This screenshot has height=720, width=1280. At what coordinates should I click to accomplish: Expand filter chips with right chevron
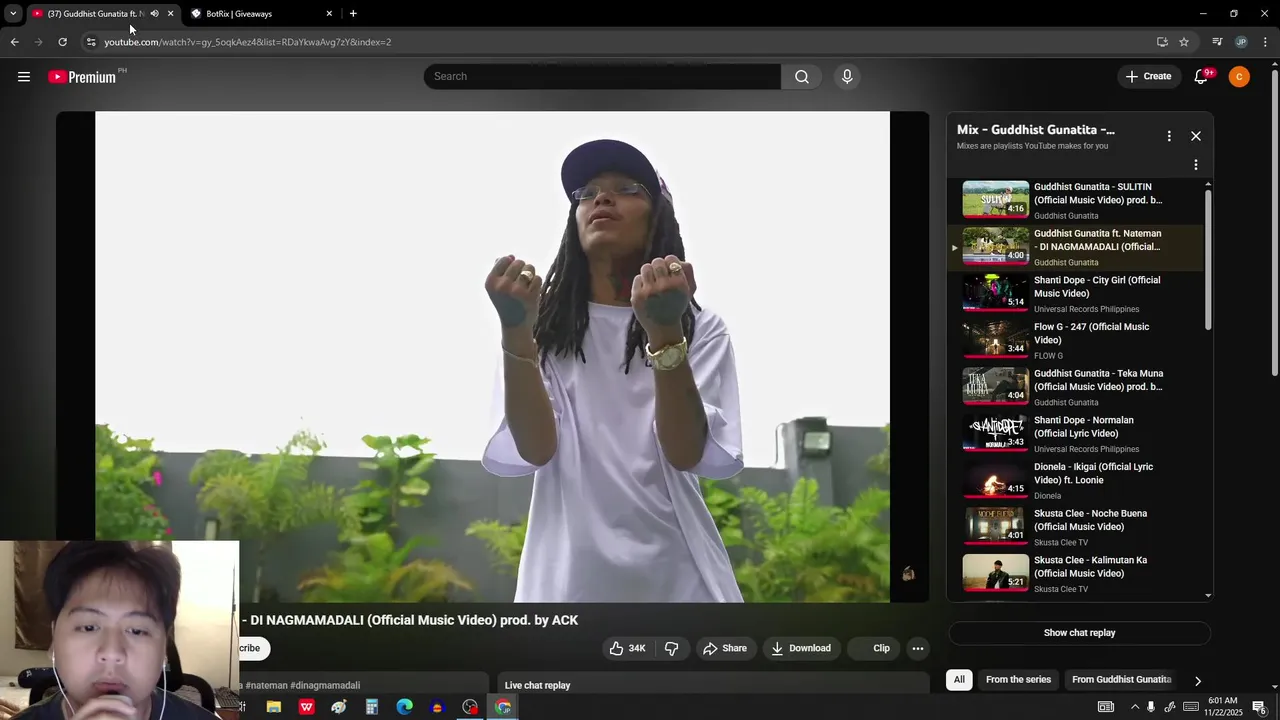(x=1197, y=681)
